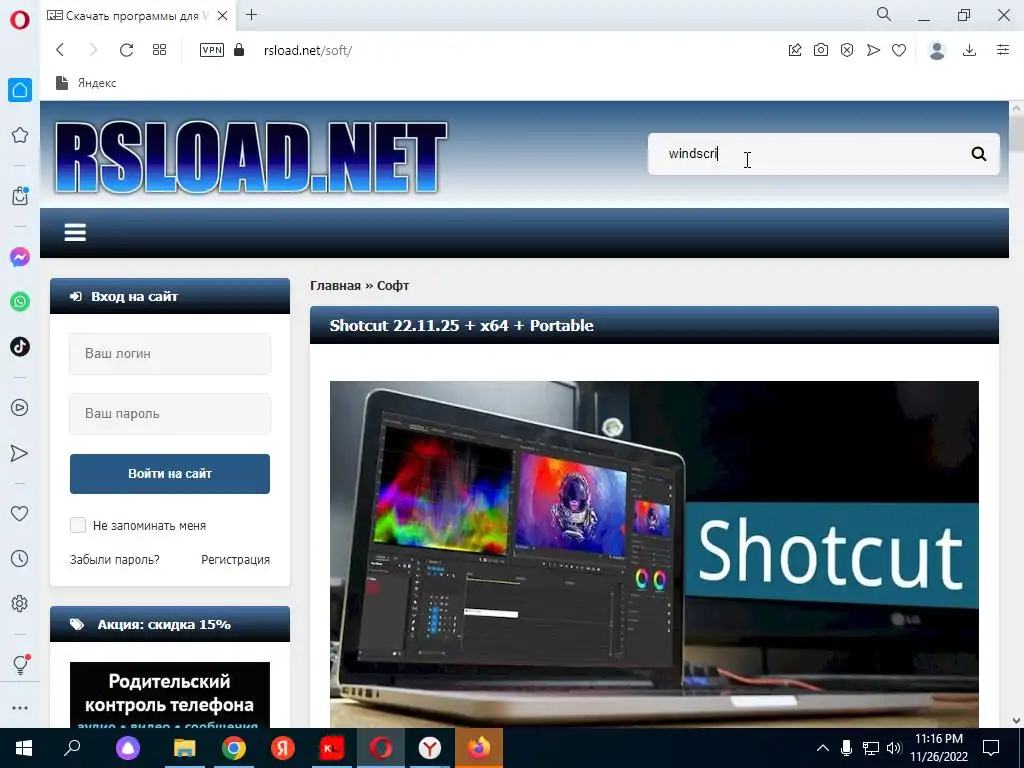Open Shotcut 22.11.25 + x64 + Portable article
Viewport: 1024px width, 768px height.
(461, 325)
